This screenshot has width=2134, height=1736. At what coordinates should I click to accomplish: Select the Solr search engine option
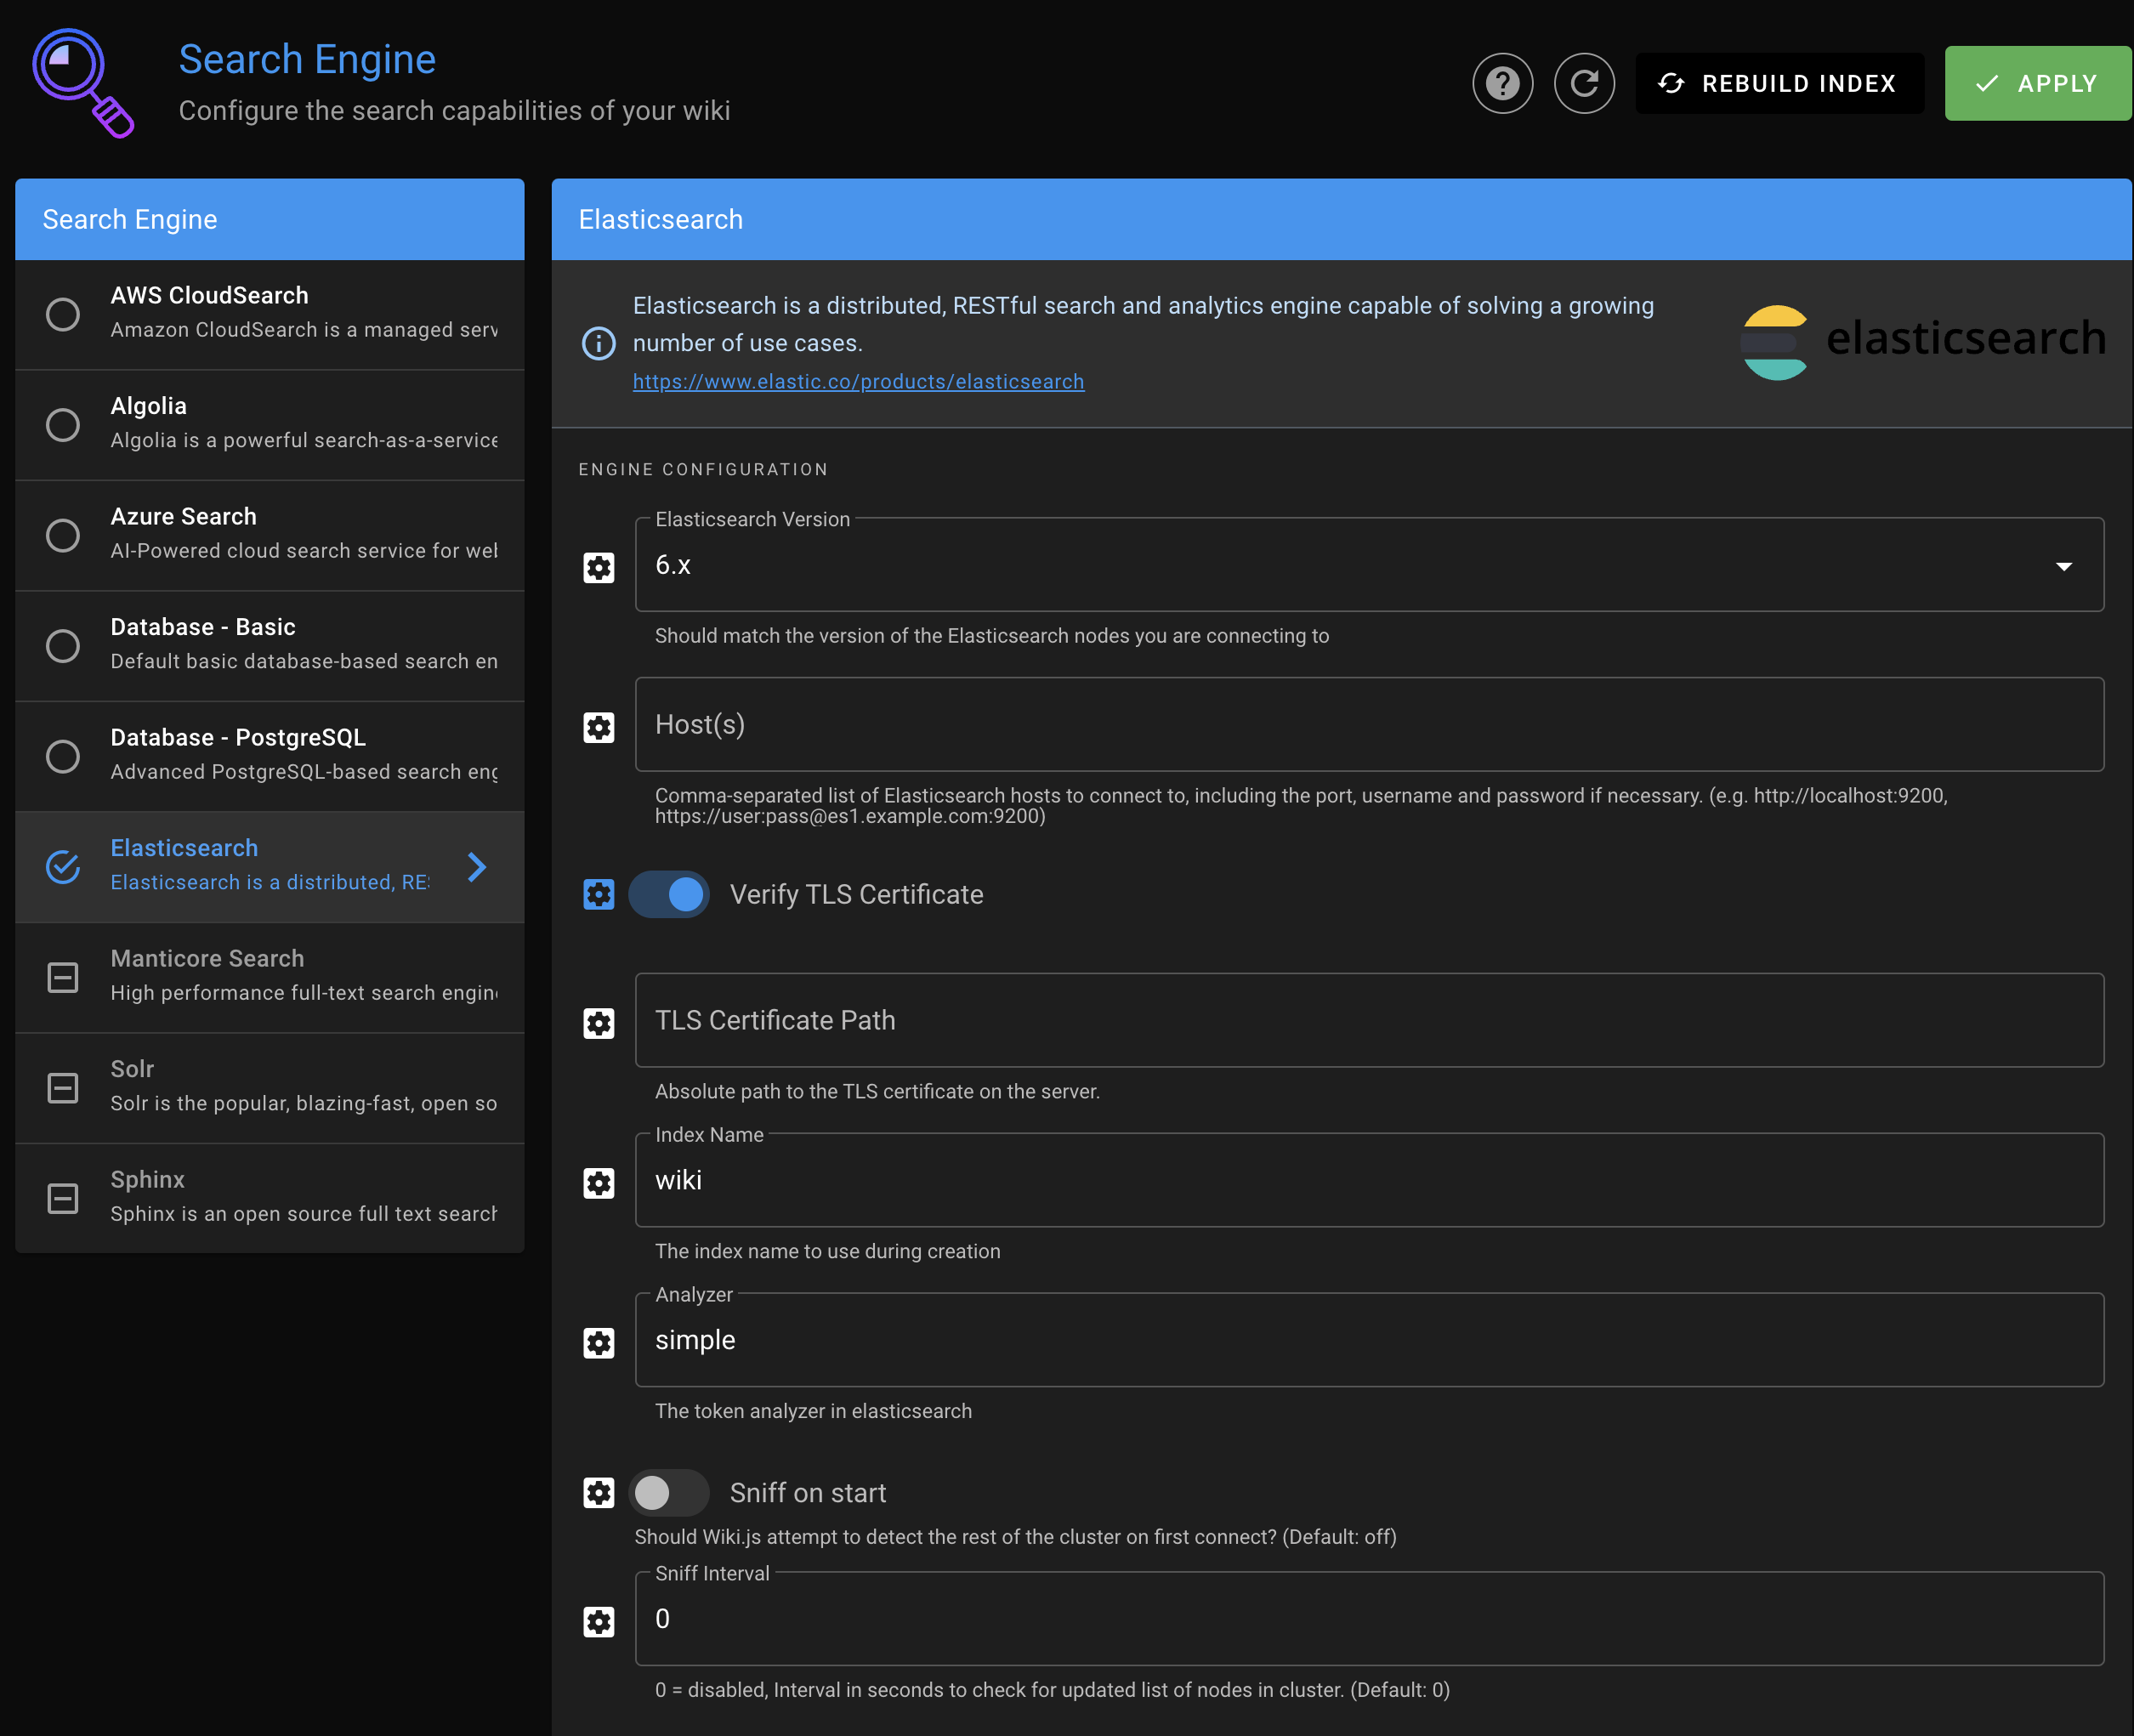[270, 1086]
